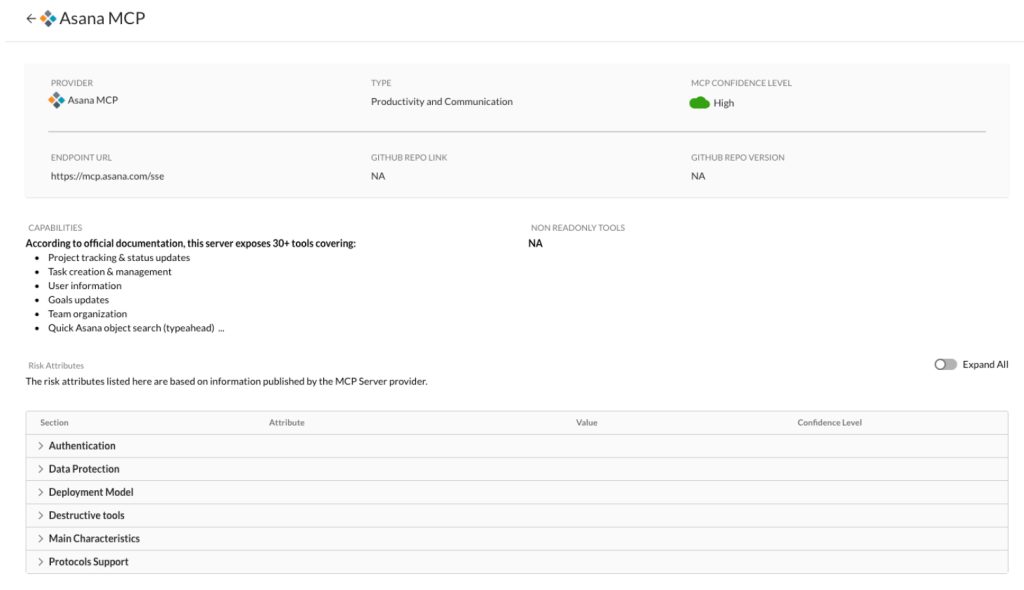1024x590 pixels.
Task: Expand the Destructive tools section chevron
Action: click(40, 516)
